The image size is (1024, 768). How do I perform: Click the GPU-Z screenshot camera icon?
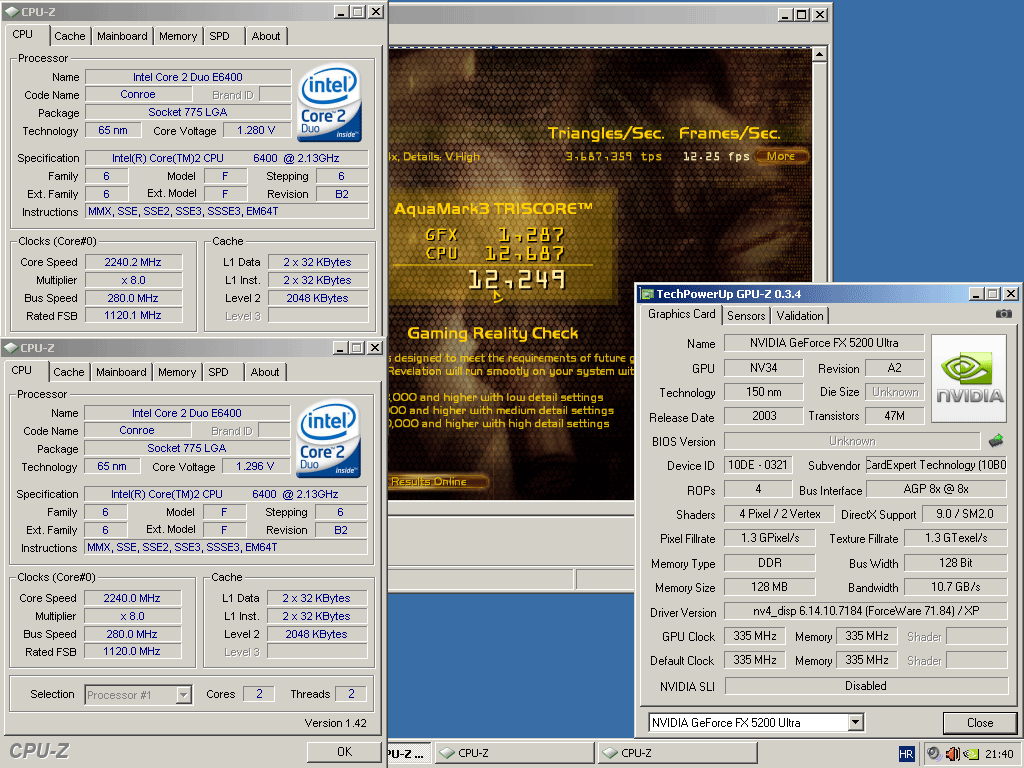tap(1004, 314)
